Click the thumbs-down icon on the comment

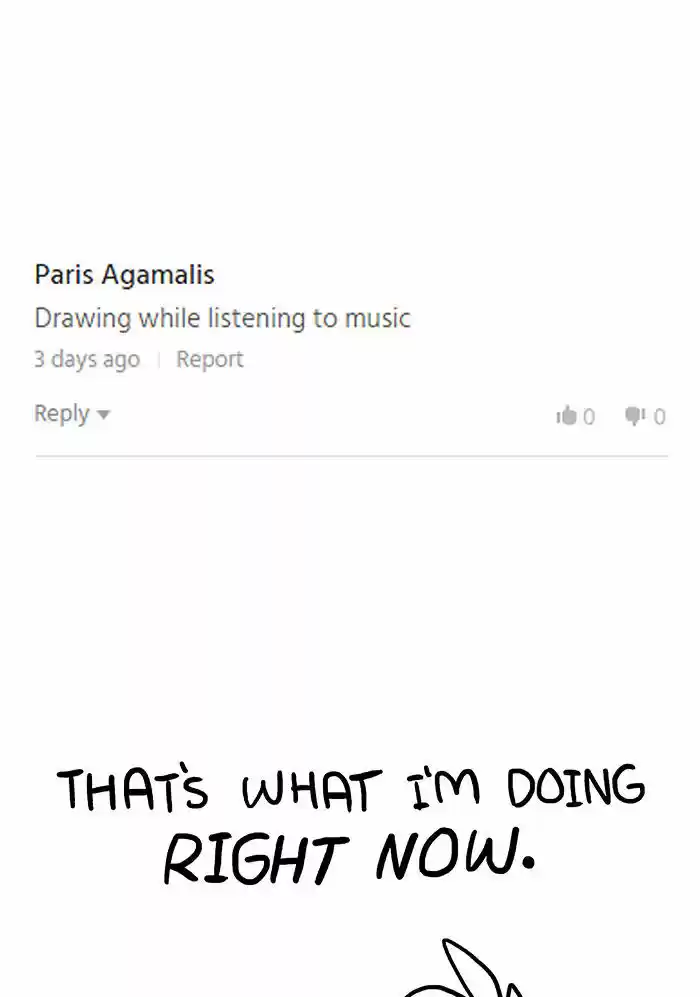point(635,416)
